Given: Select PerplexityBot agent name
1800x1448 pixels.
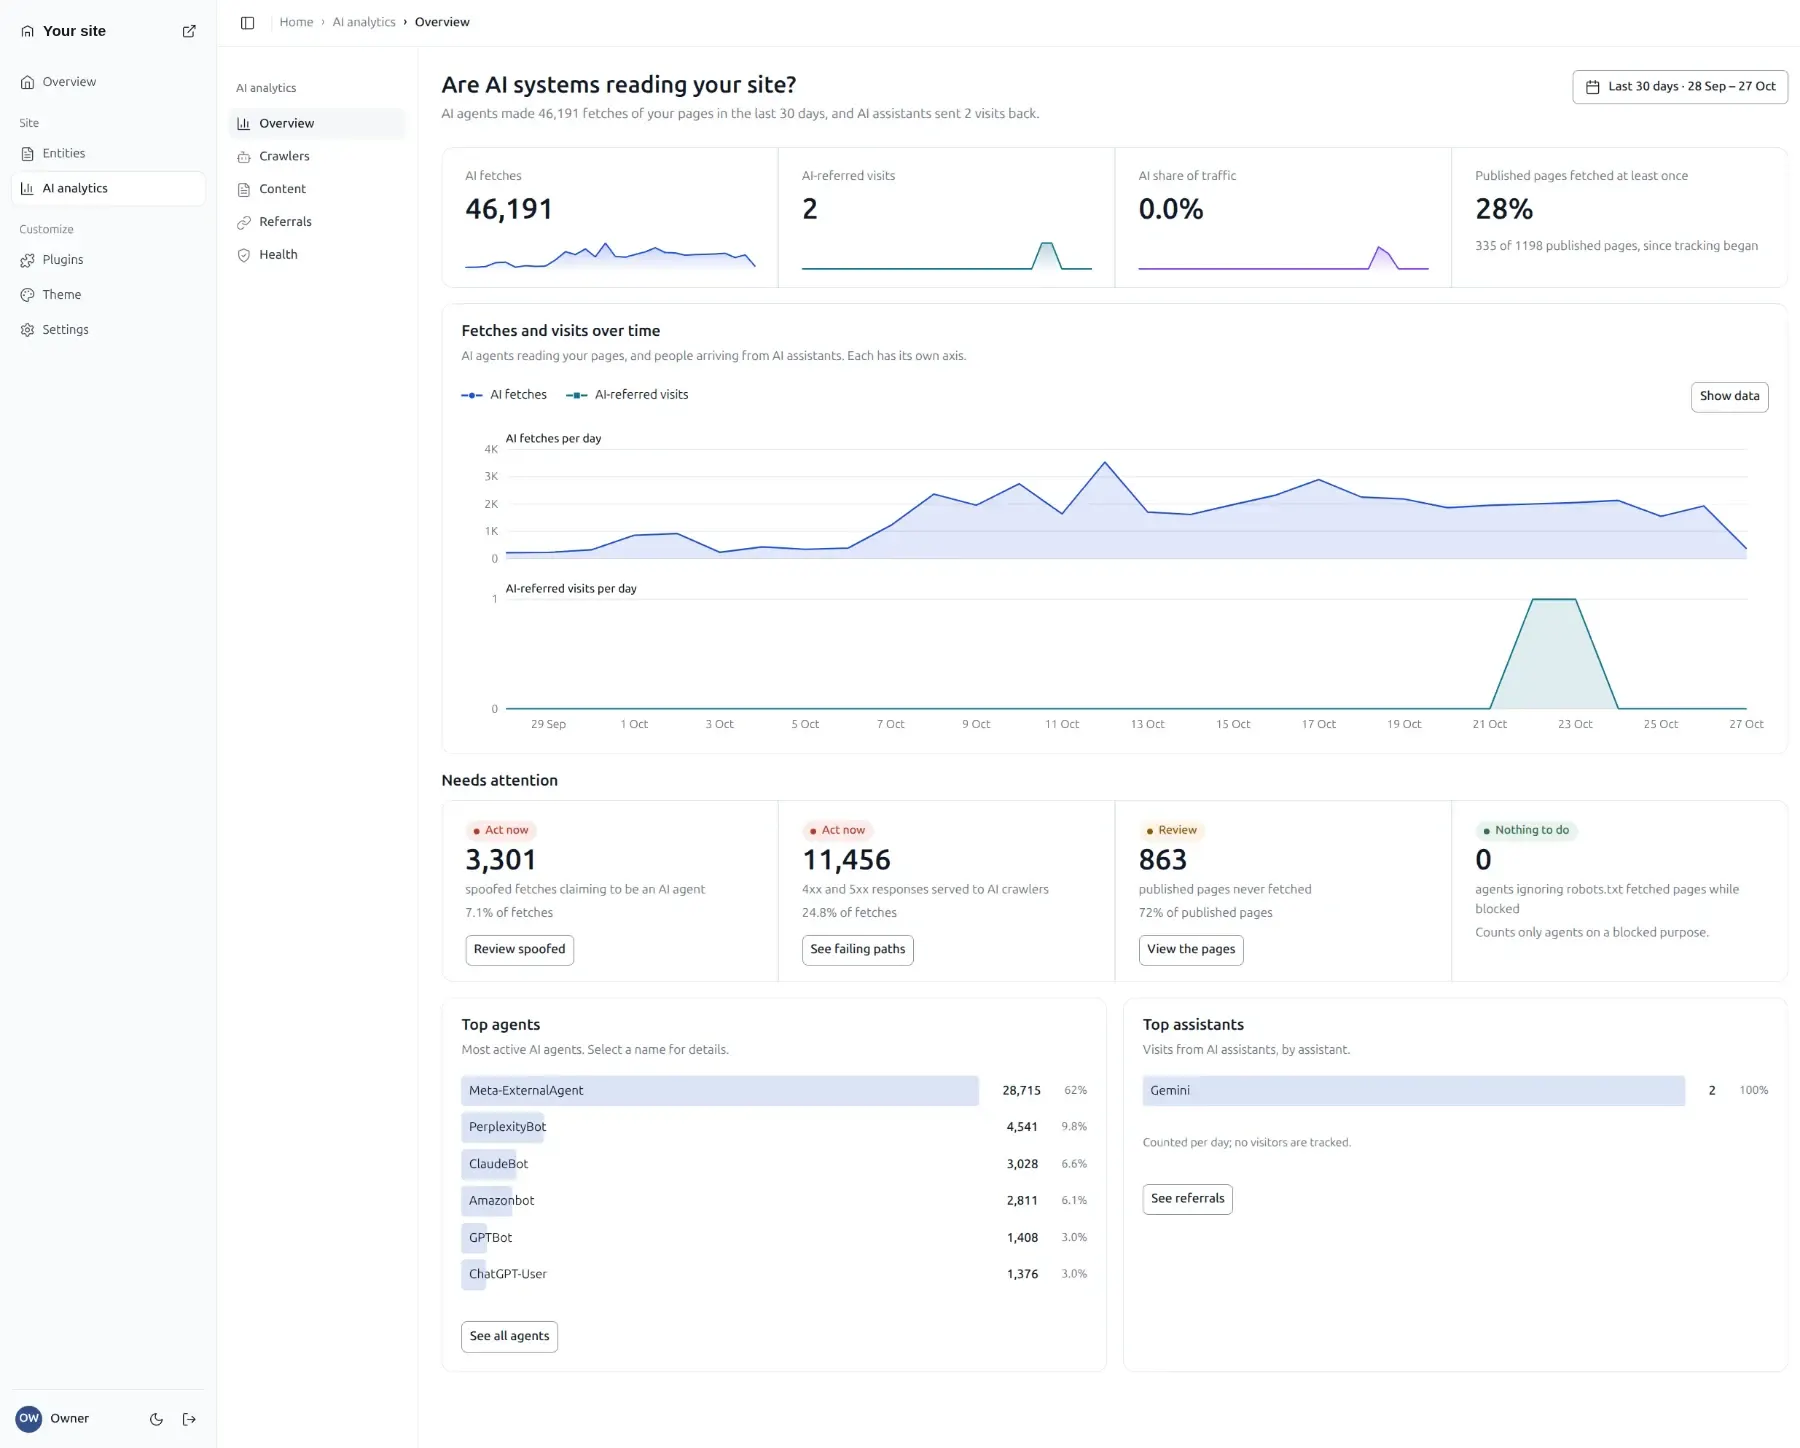Looking at the screenshot, I should tap(507, 1127).
